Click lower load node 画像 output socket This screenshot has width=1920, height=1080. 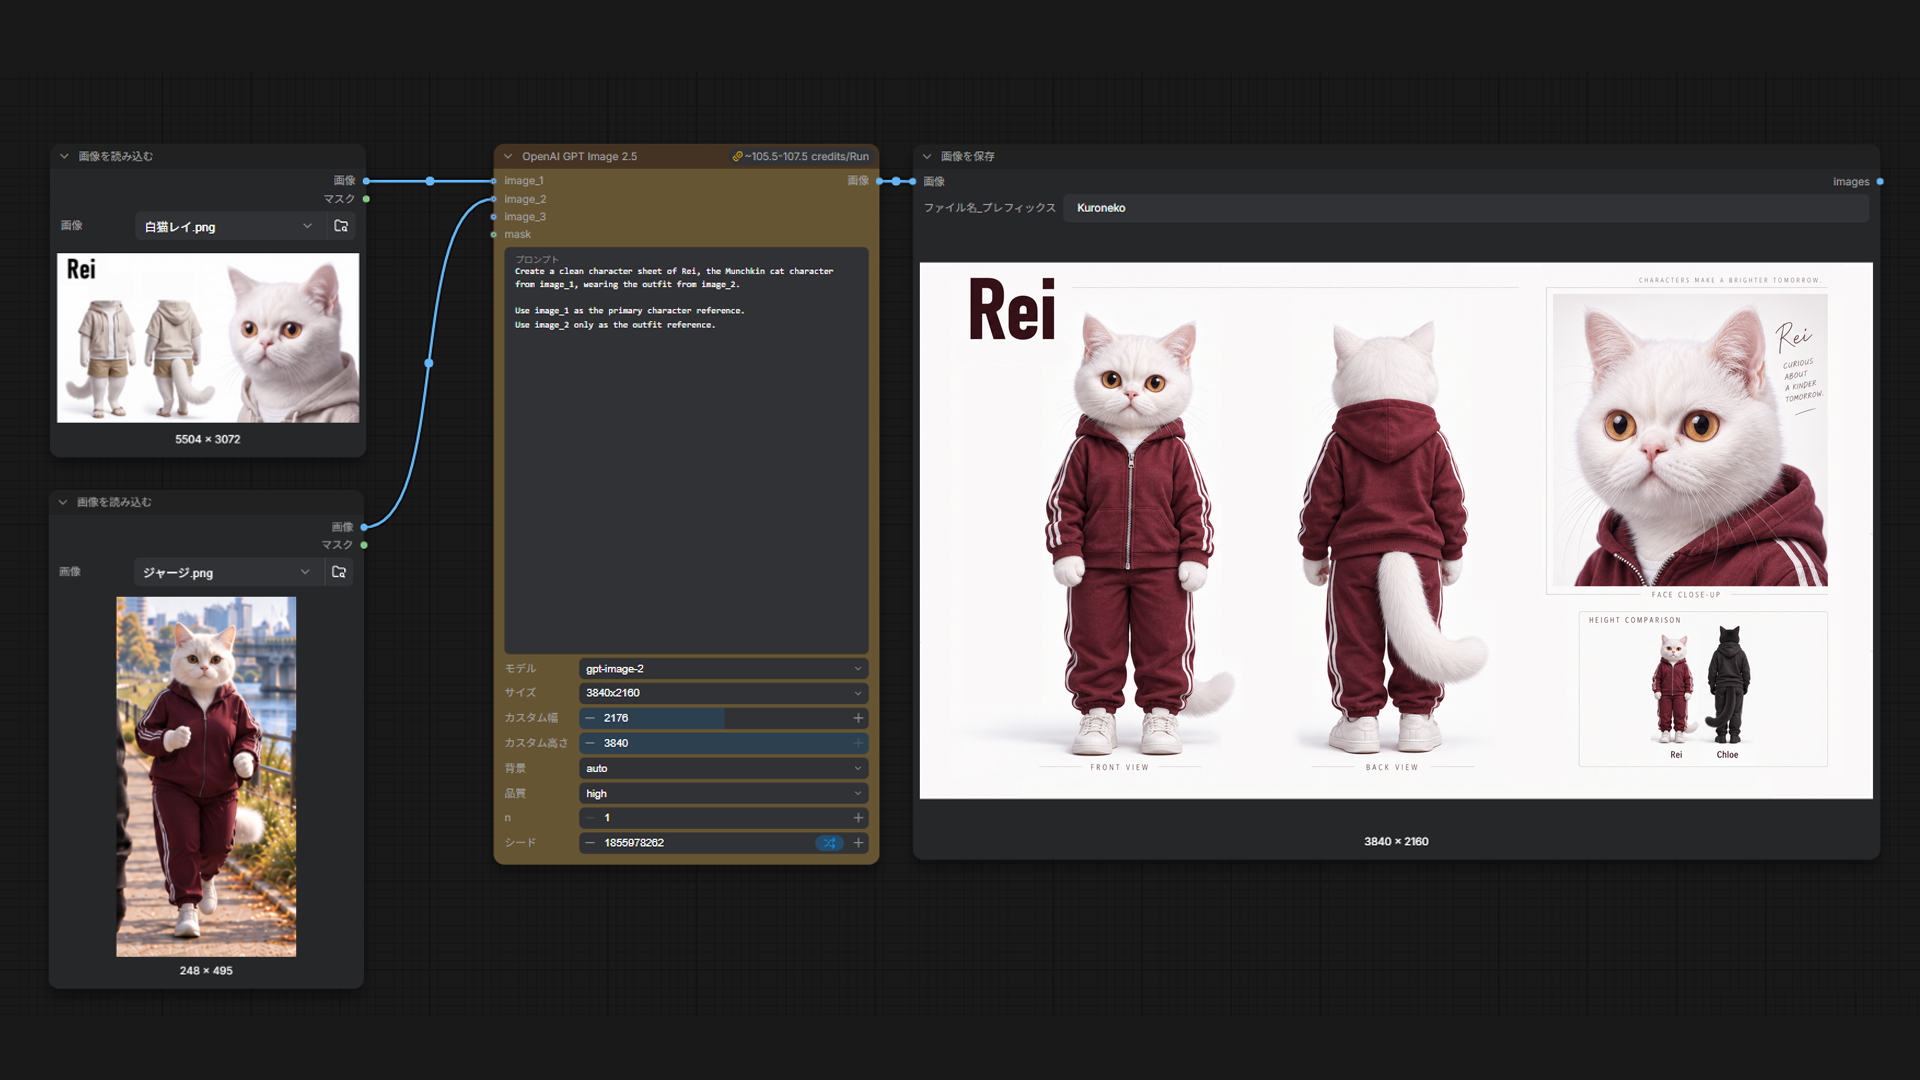pyautogui.click(x=364, y=527)
